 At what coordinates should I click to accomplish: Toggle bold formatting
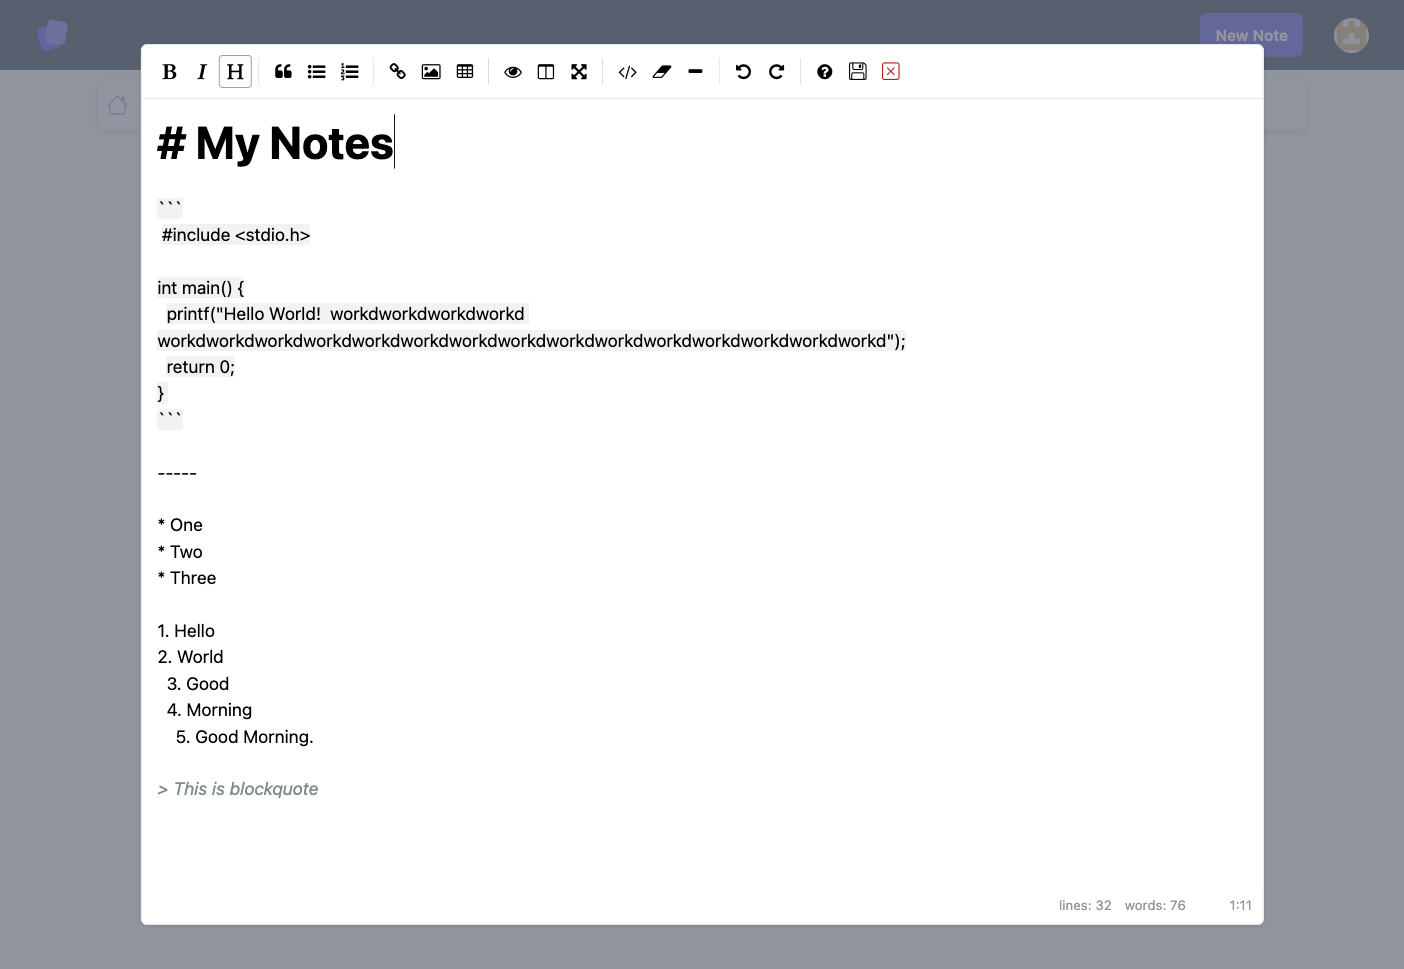tap(169, 72)
